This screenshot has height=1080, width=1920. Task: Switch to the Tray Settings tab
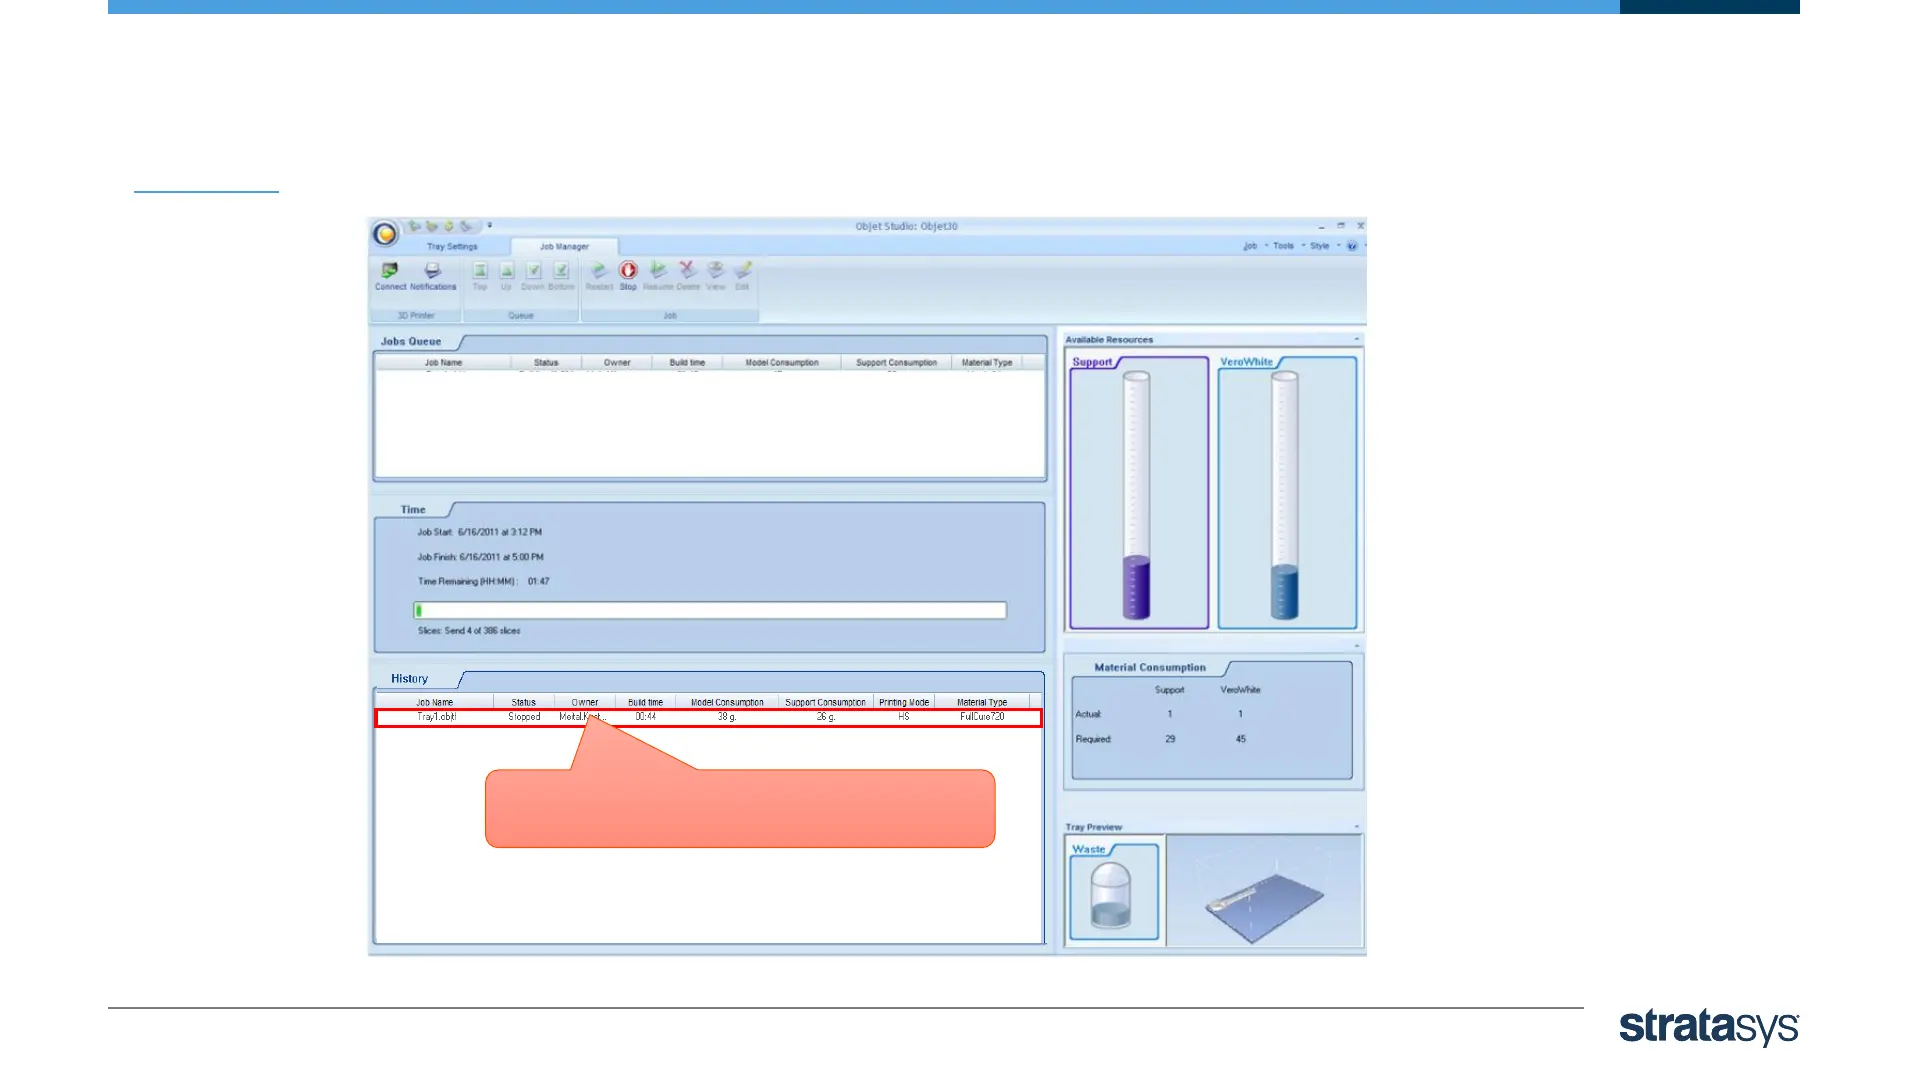[x=452, y=246]
